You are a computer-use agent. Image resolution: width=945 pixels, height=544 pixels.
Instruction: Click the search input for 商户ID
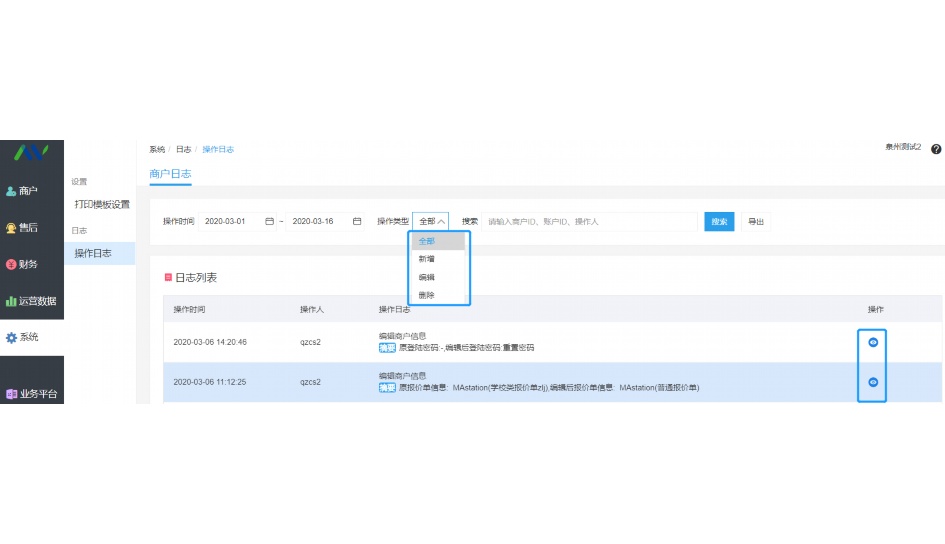[x=590, y=221]
